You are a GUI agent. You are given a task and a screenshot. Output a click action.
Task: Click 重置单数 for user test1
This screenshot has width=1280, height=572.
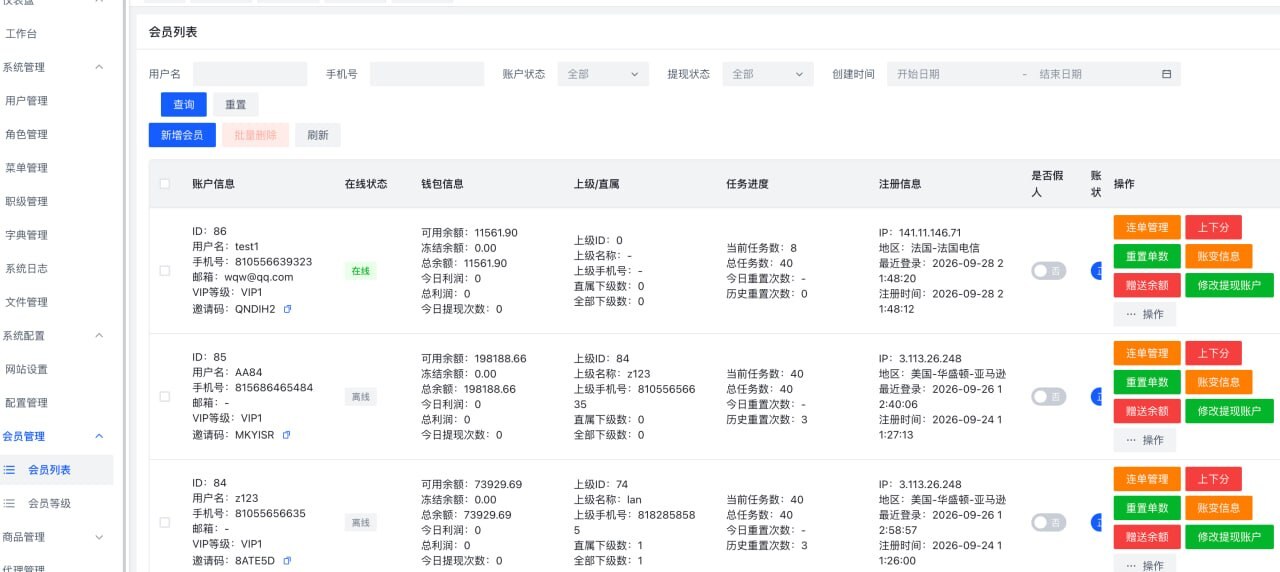[x=1147, y=256]
